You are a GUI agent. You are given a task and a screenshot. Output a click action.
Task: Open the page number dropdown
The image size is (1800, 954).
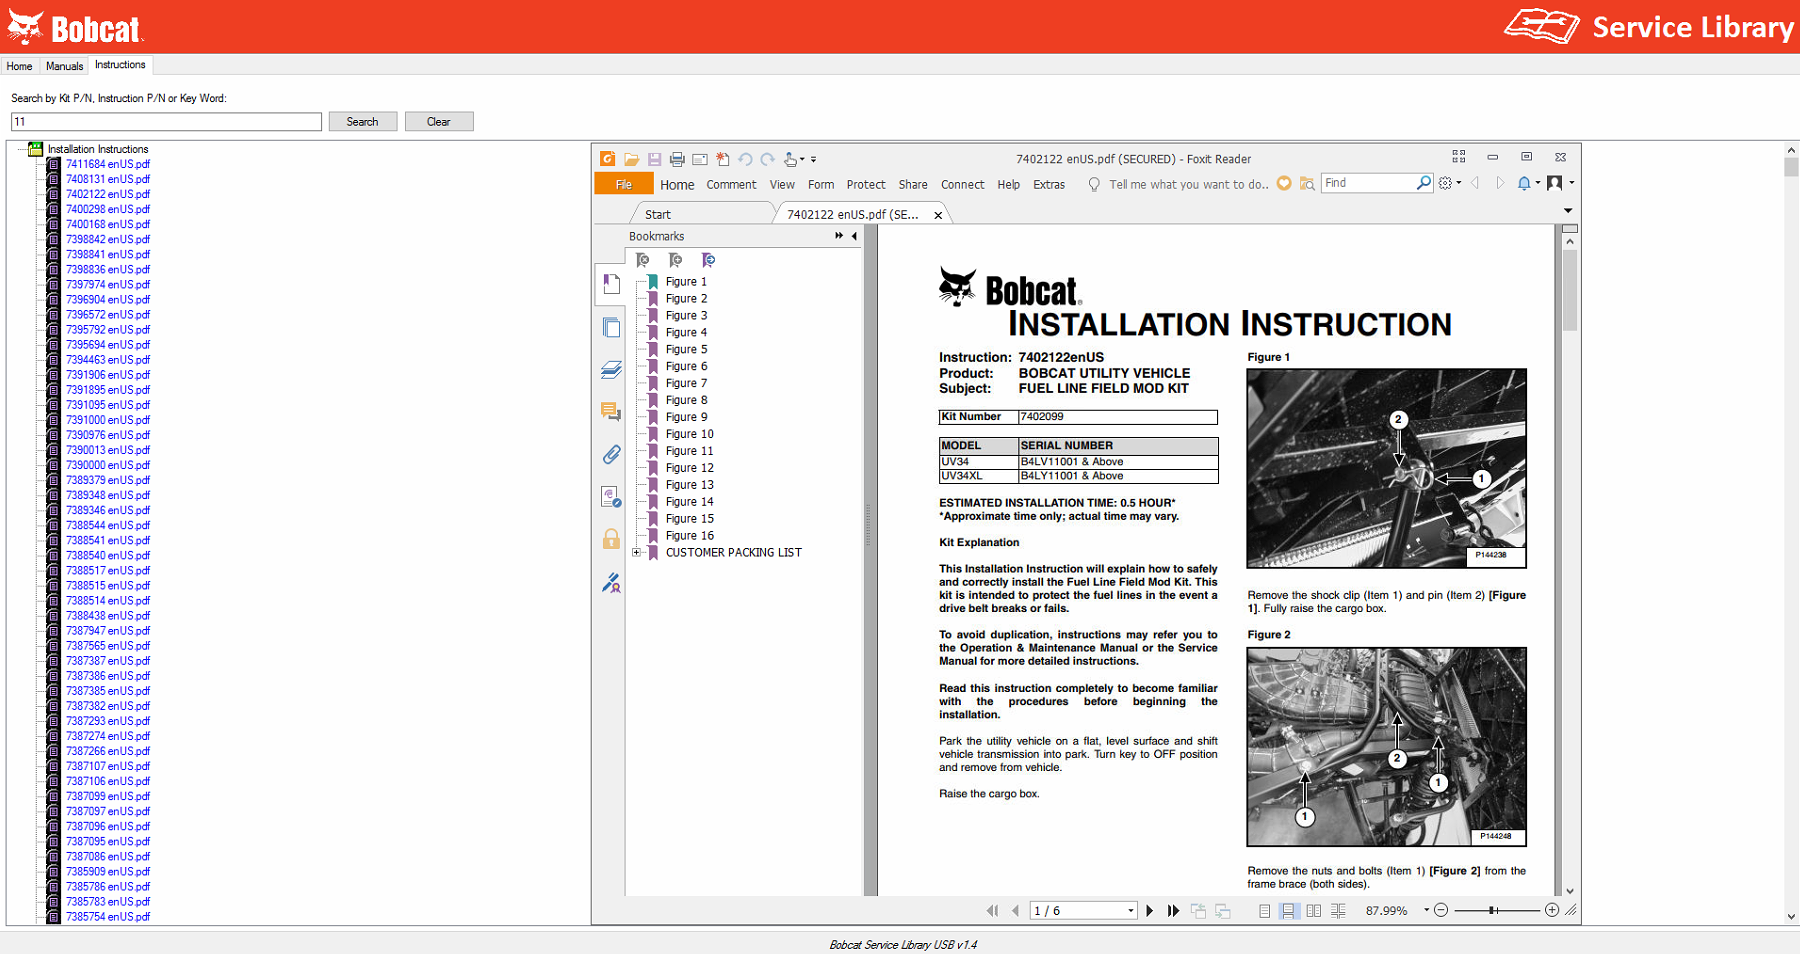[1130, 911]
